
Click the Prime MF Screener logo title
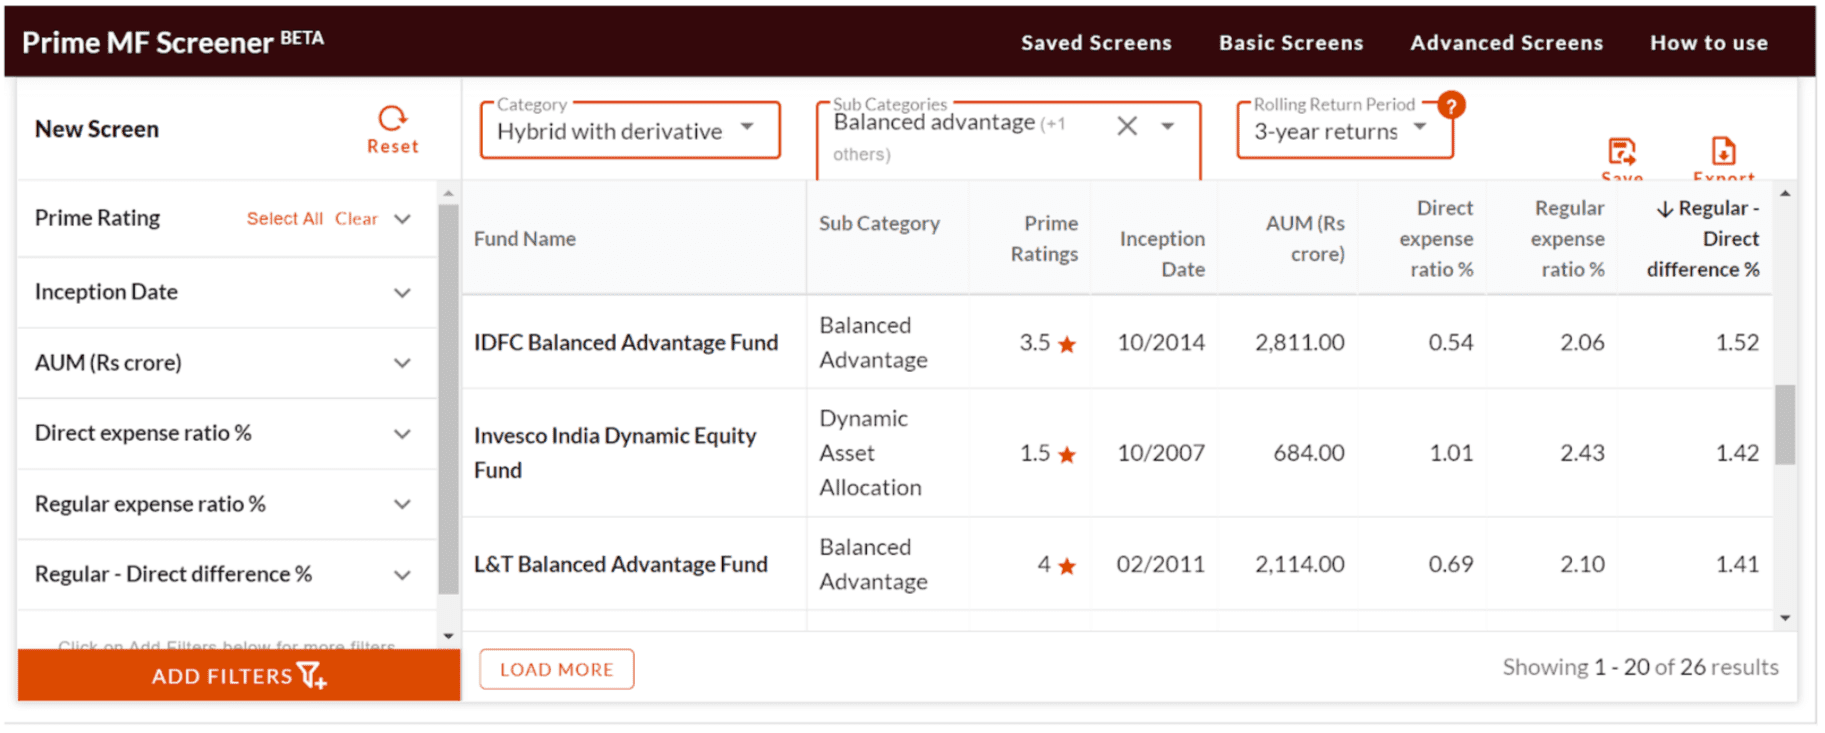coord(173,41)
